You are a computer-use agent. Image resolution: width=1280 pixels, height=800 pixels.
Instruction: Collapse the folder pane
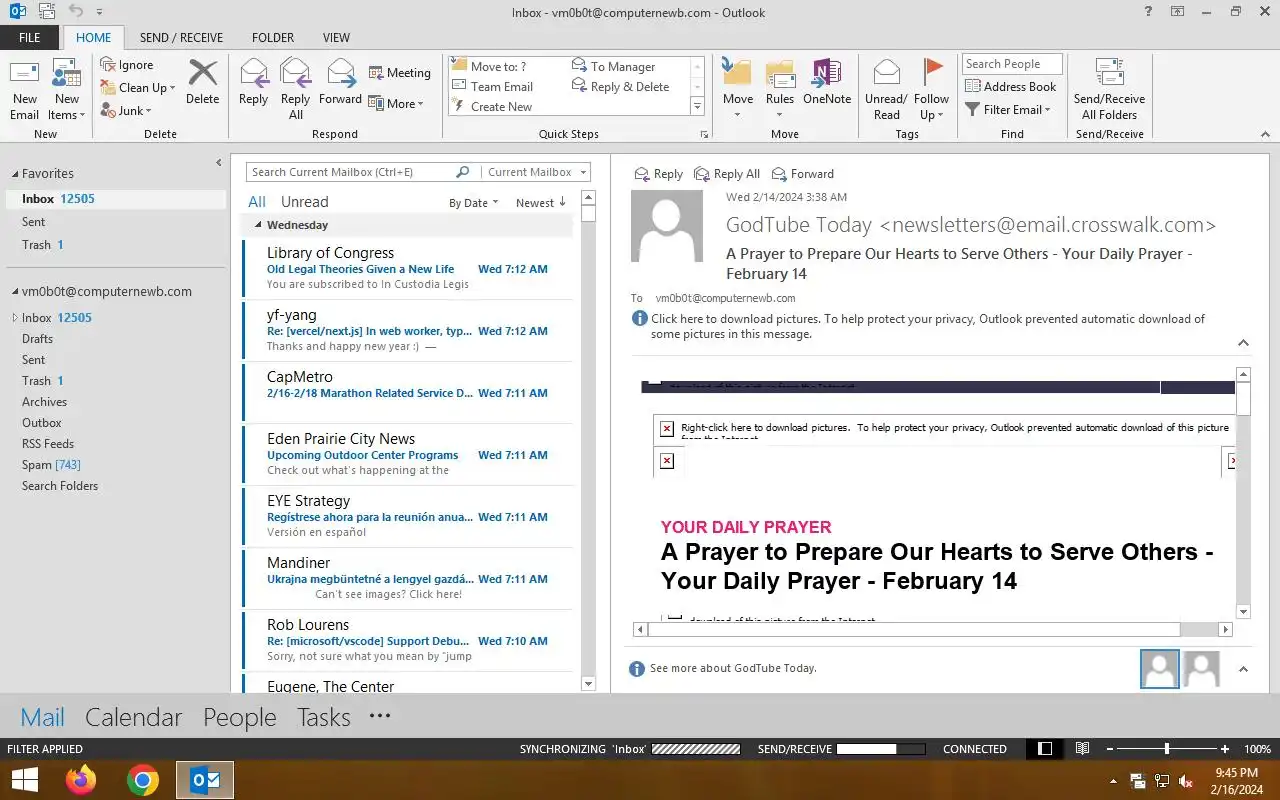tap(219, 163)
